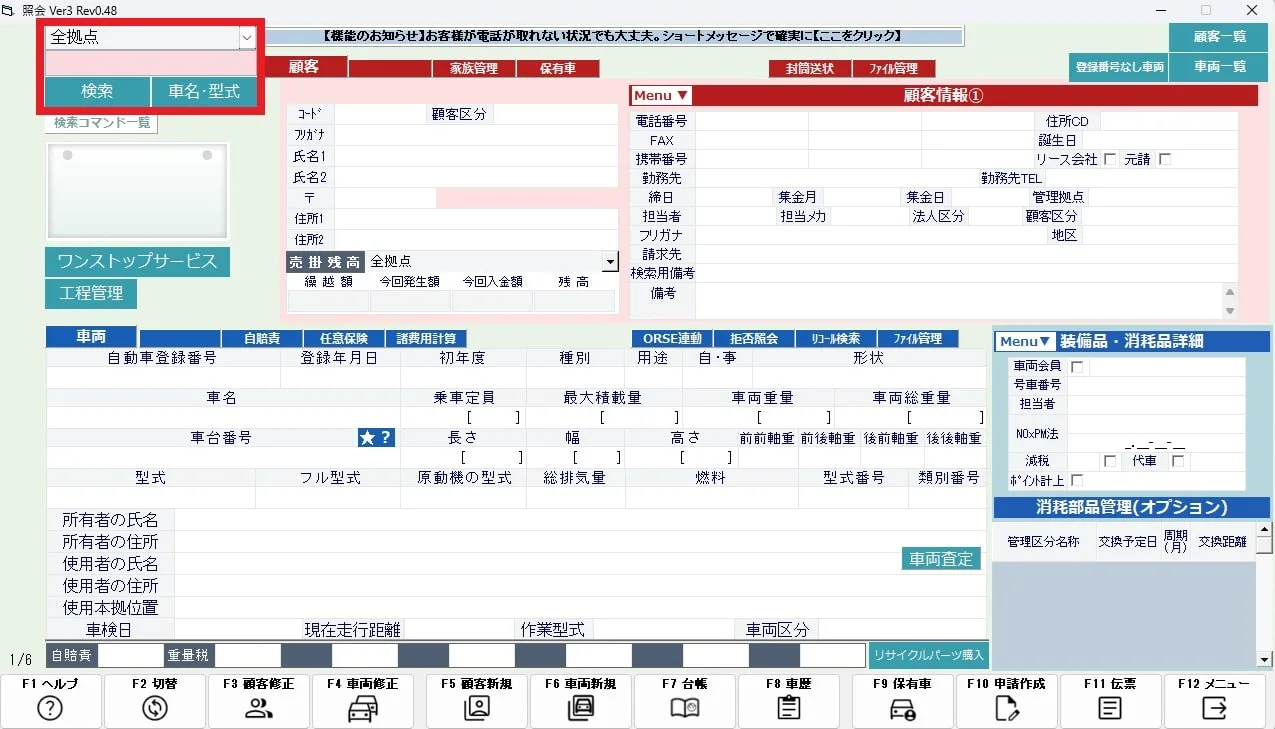Tick the 元請 checkbox
Viewport: 1275px width, 729px height.
click(1164, 159)
